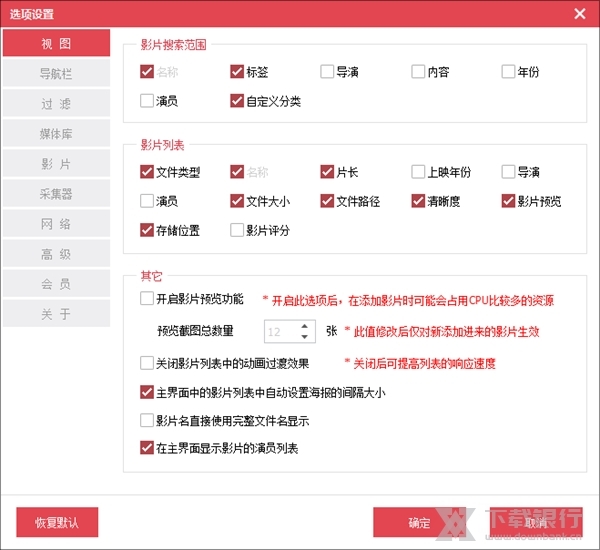Viewport: 600px width, 550px height.
Task: Enable 演员 column in 影片列表
Action: point(147,201)
